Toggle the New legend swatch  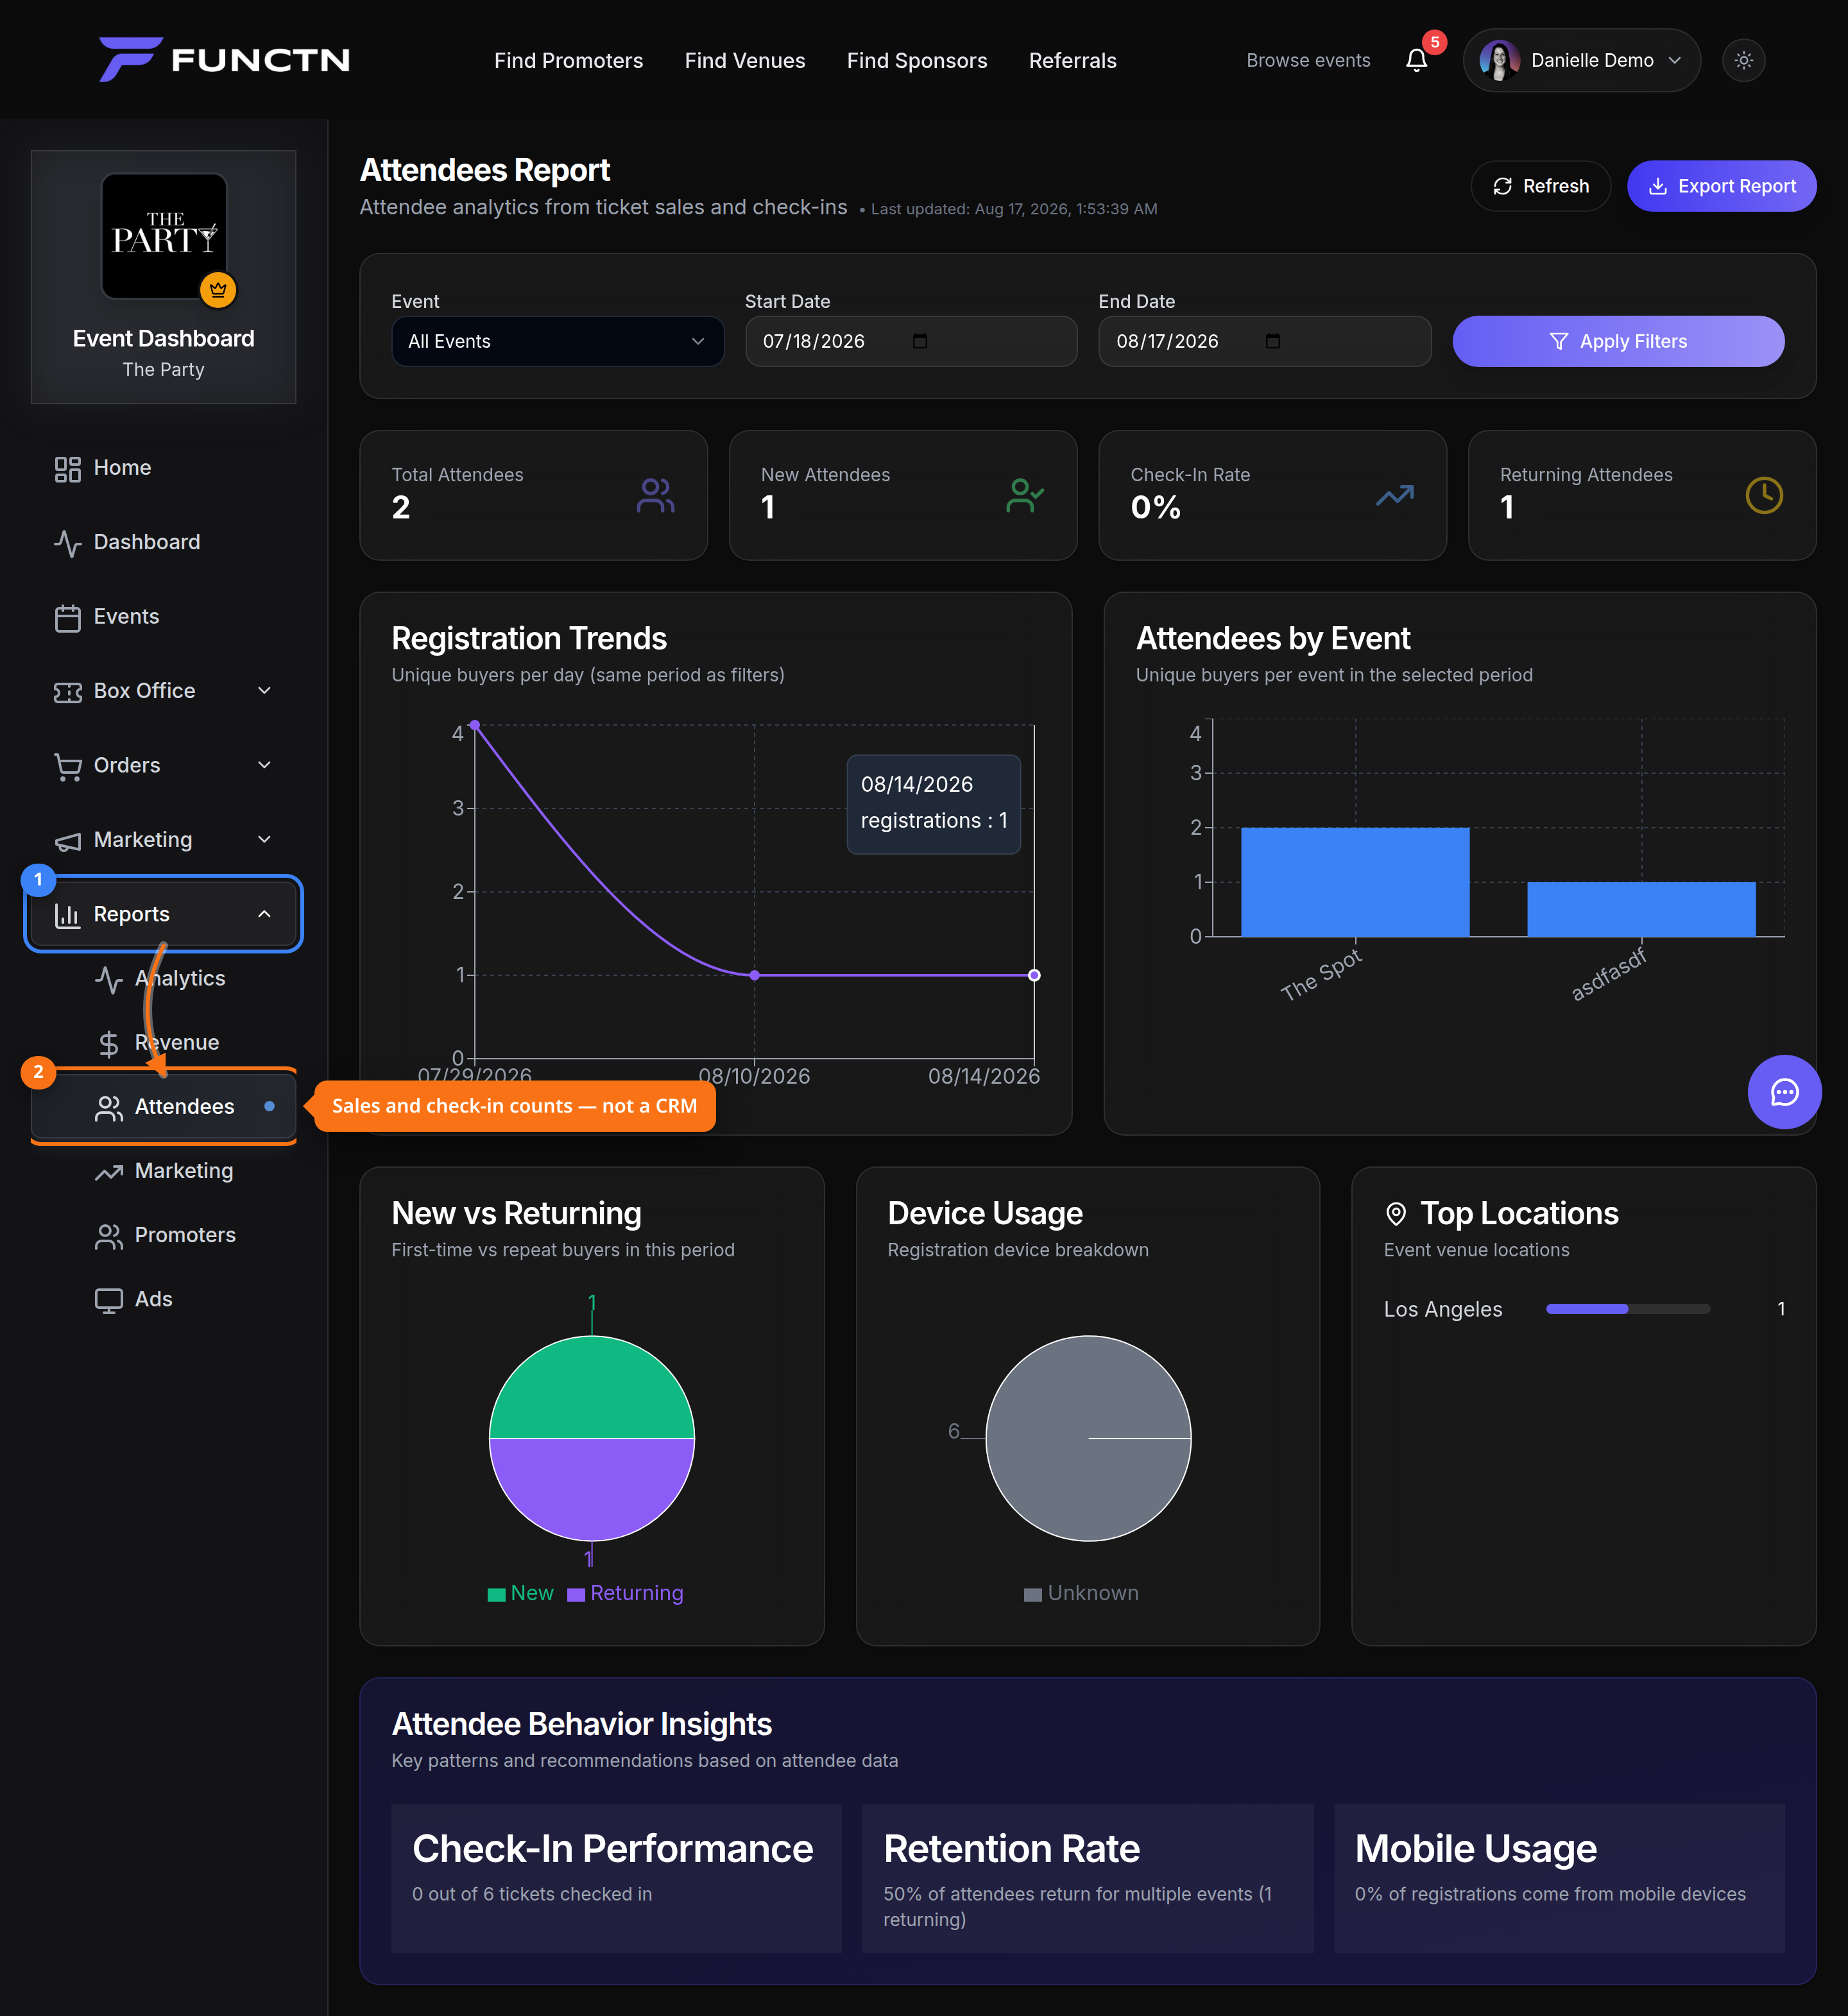[x=496, y=1594]
